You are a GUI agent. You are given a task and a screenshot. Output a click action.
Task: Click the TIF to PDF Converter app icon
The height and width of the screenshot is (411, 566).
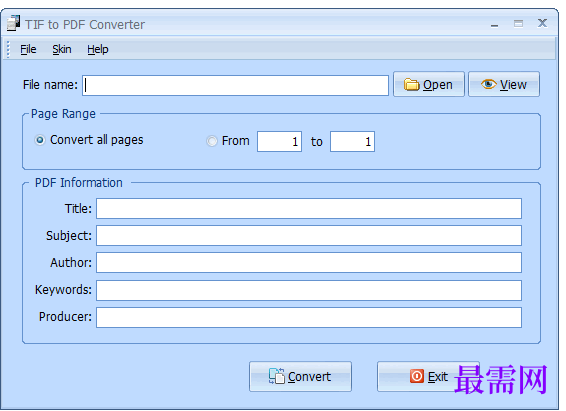(13, 23)
